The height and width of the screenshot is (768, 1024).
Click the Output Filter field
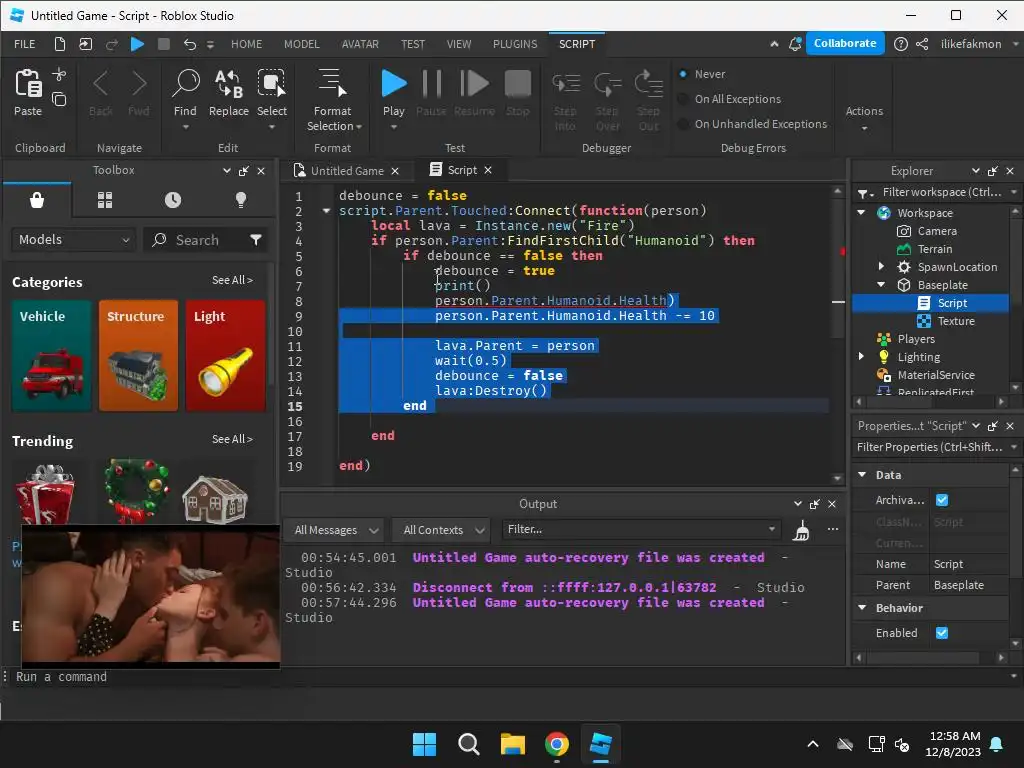[x=641, y=530]
